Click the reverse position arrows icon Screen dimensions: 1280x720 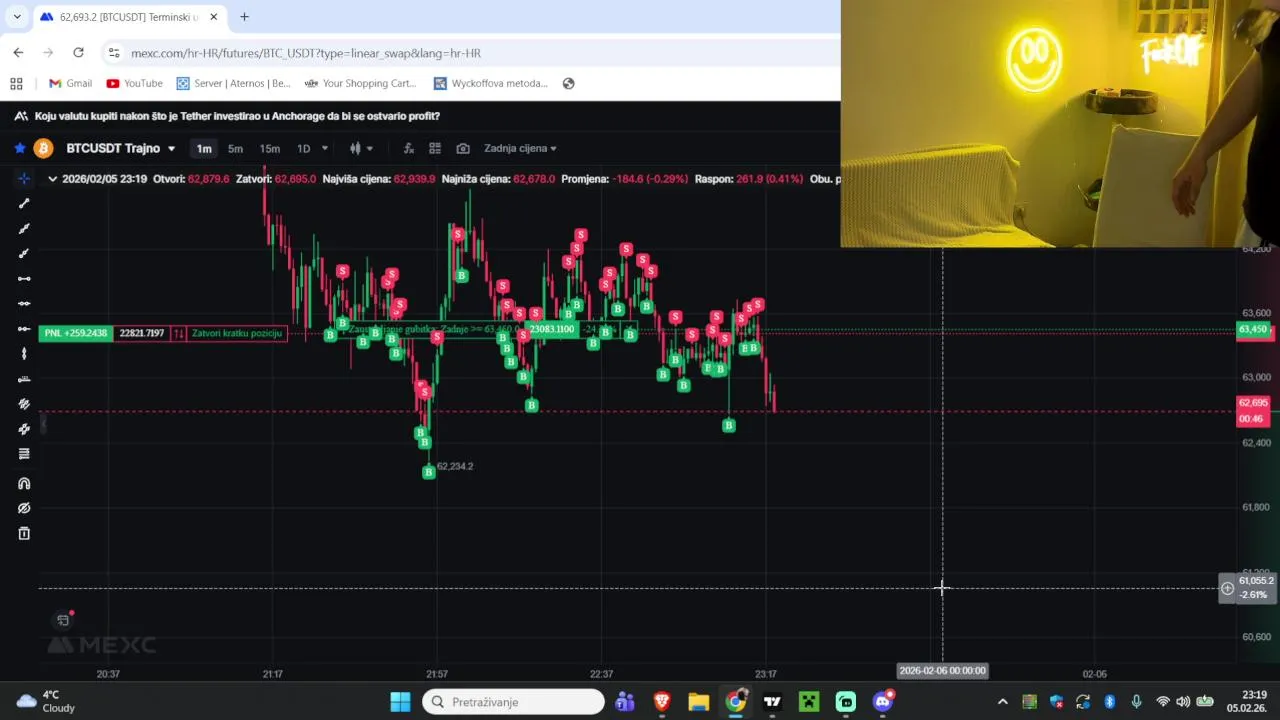[178, 333]
